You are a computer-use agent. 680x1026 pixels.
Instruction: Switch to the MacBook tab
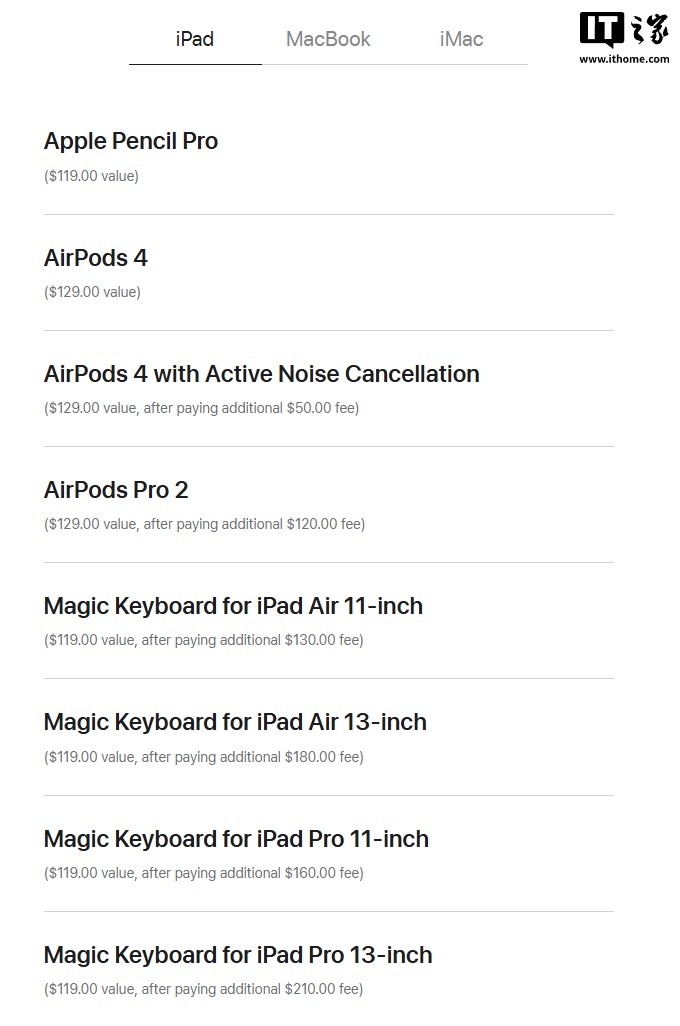tap(328, 39)
